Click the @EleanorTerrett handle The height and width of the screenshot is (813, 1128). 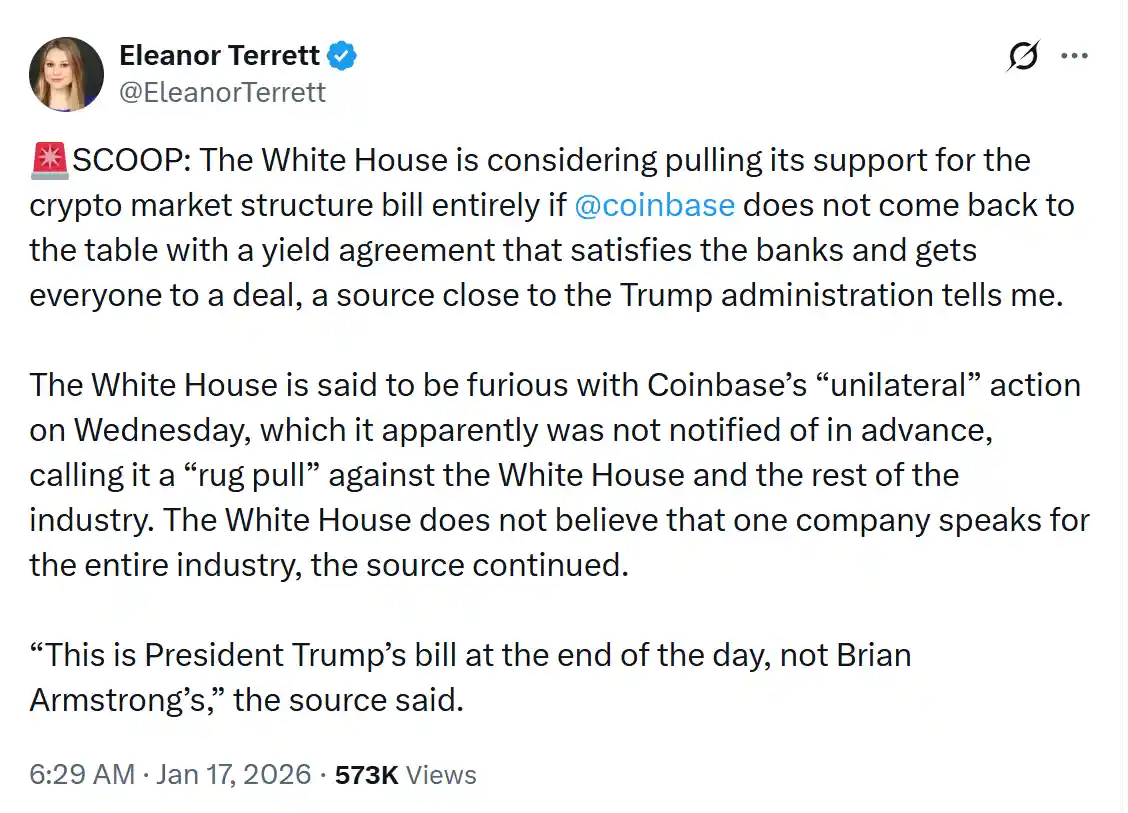222,92
